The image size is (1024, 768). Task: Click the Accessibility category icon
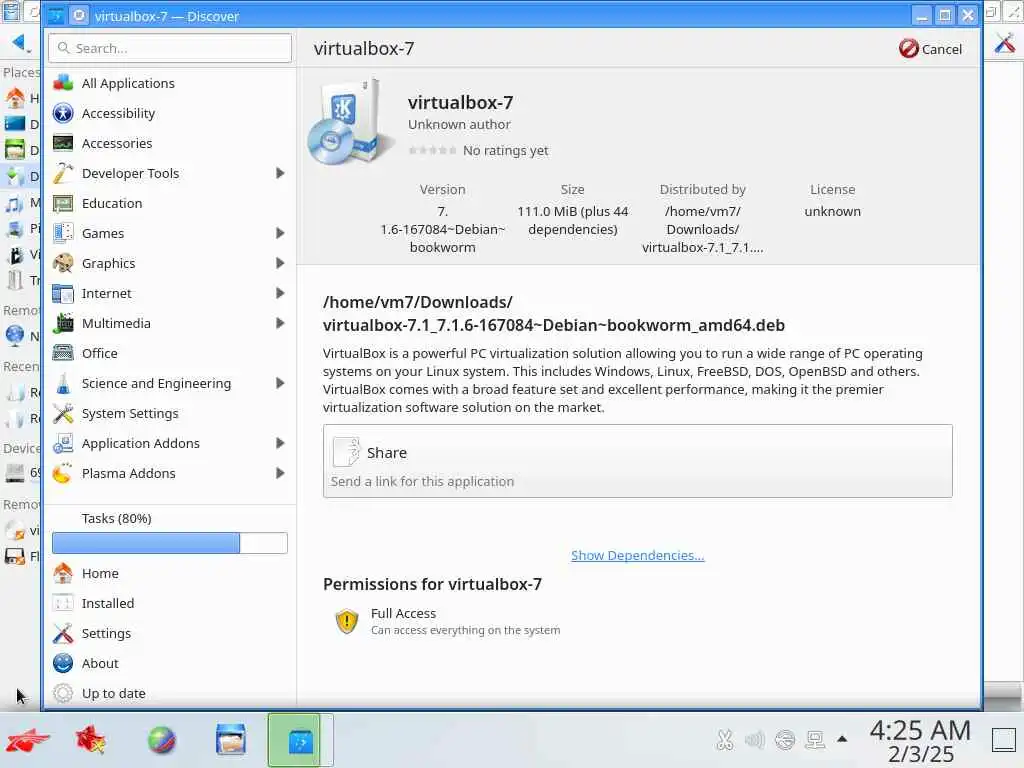(x=63, y=113)
